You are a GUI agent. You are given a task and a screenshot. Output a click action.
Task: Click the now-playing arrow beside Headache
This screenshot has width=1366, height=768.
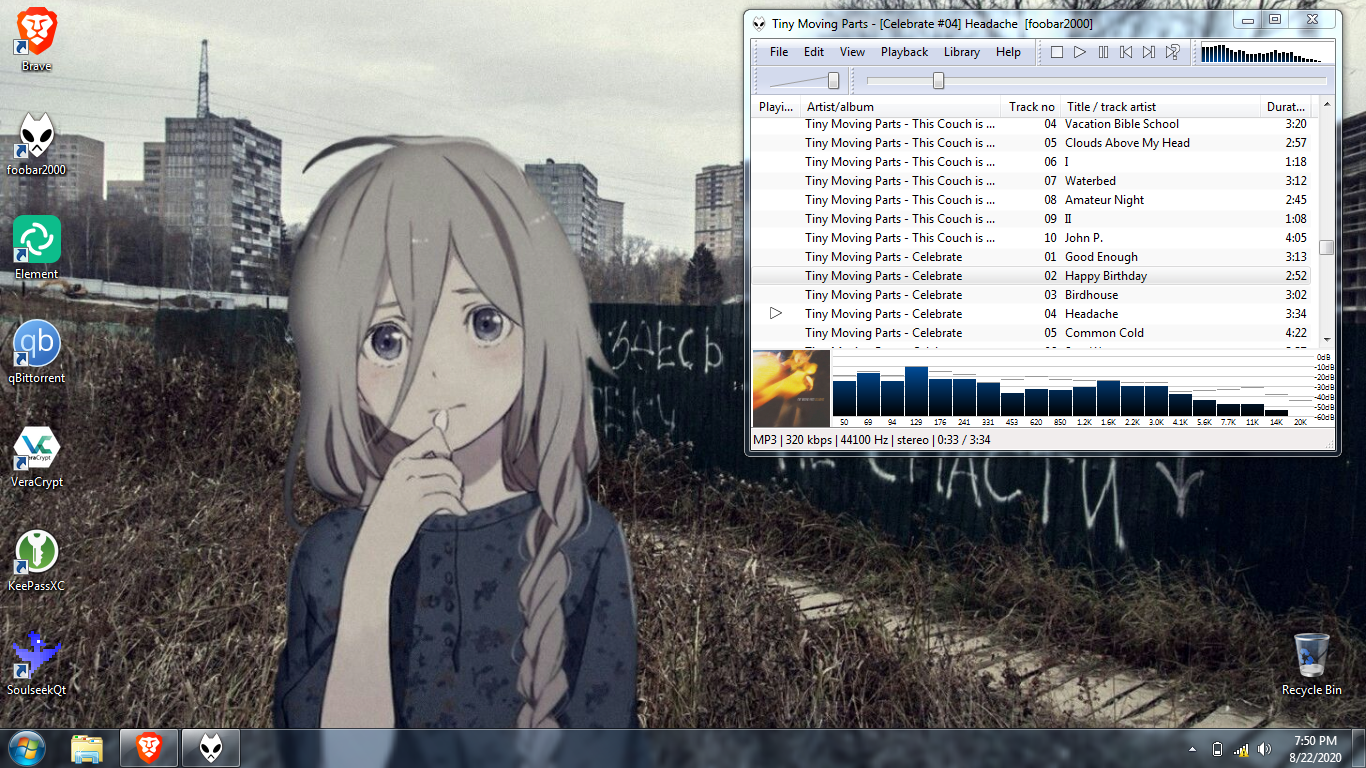(x=776, y=314)
